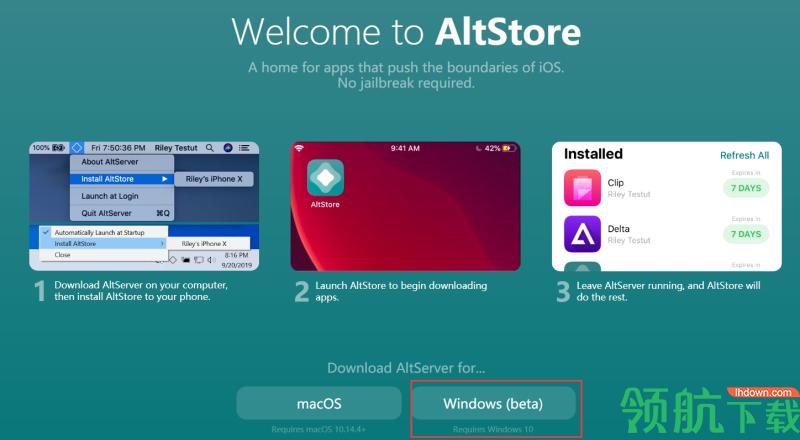Image resolution: width=800 pixels, height=440 pixels.
Task: Click the 7 DAYS badge beside Delta
Action: point(746,234)
